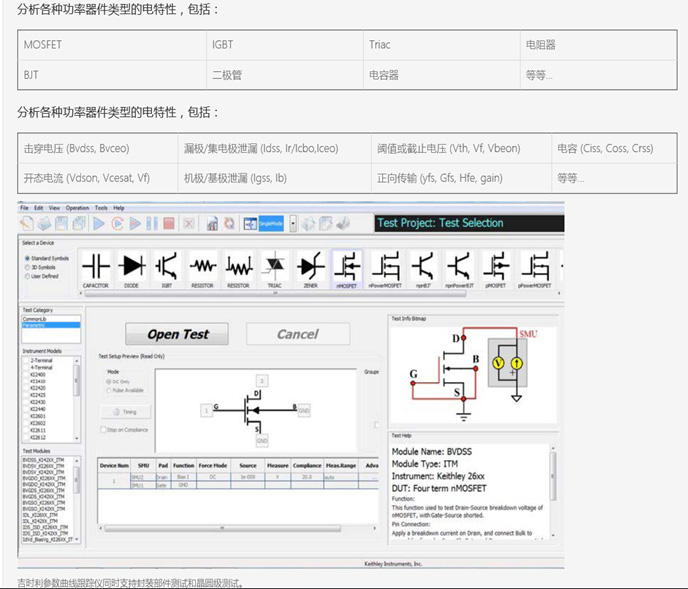
Task: Select the ZENER diode symbol
Action: pos(310,266)
